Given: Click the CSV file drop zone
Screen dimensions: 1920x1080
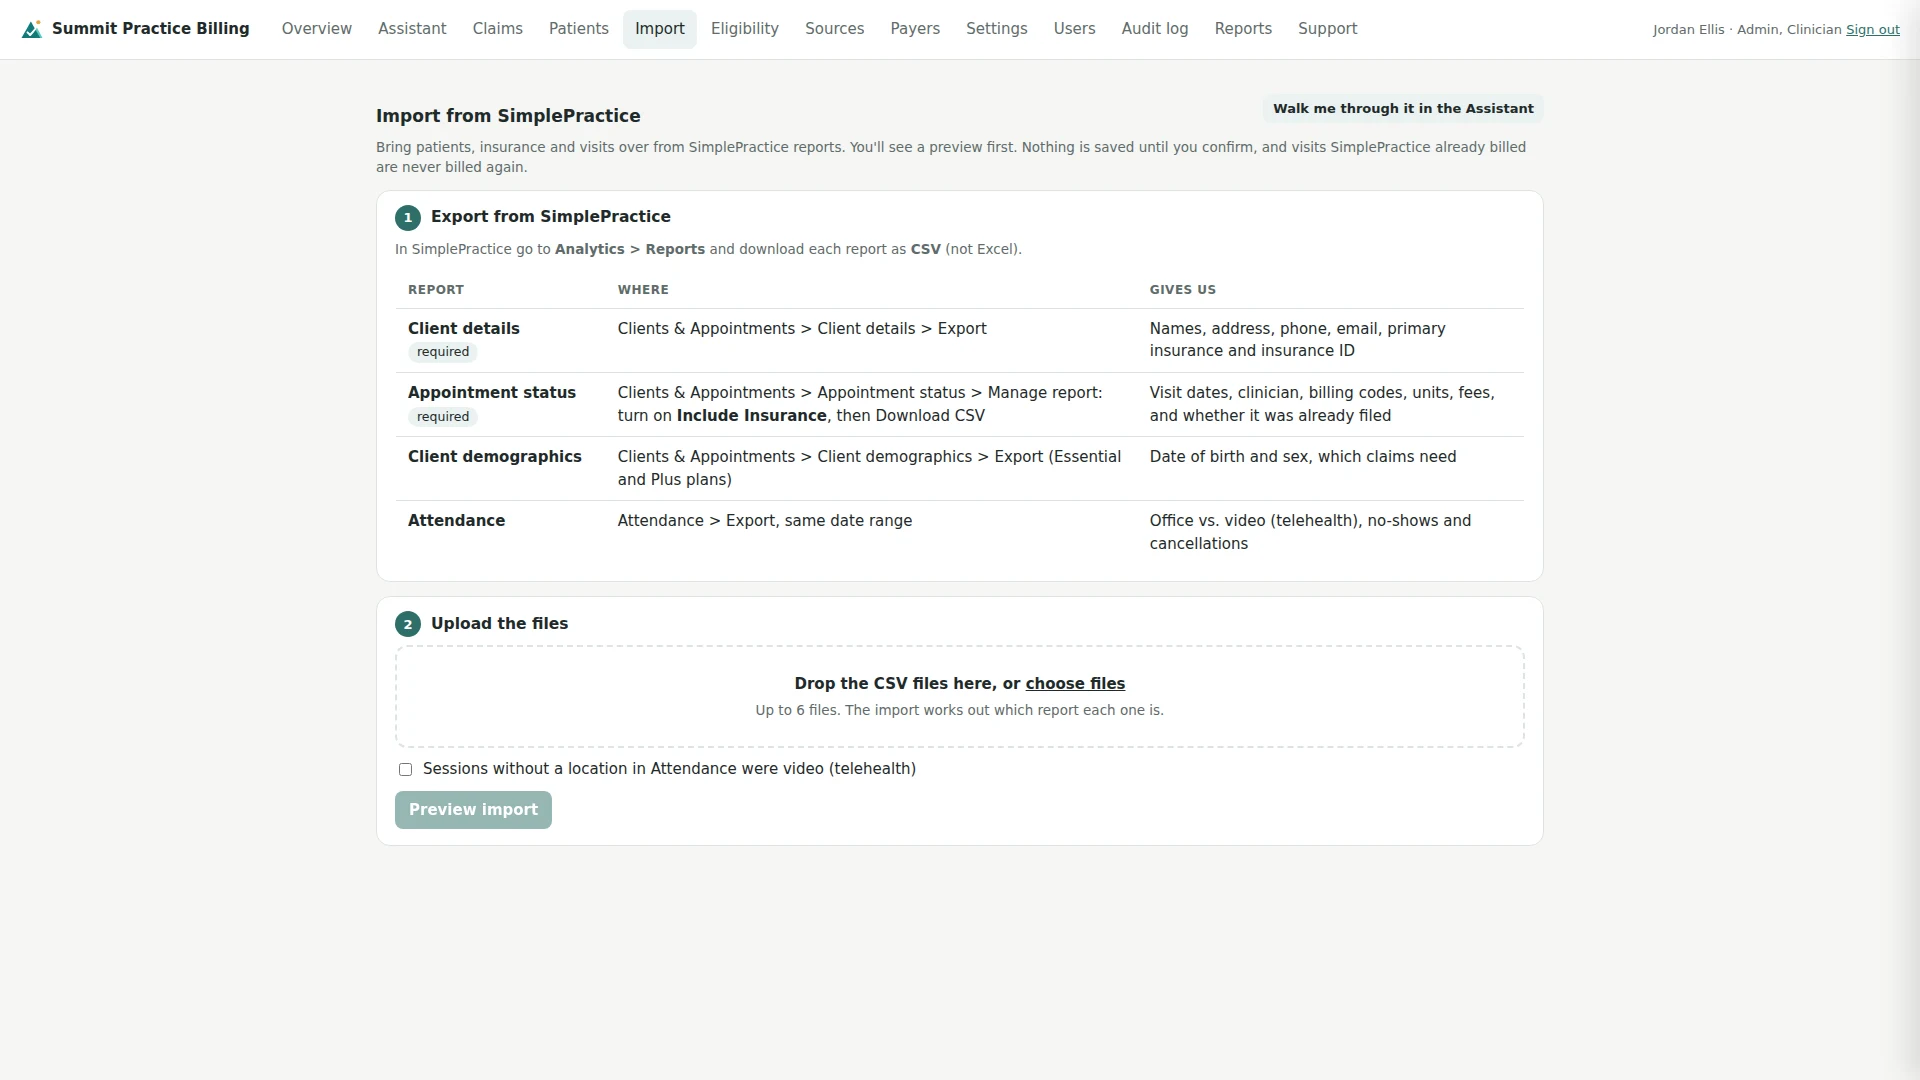Looking at the screenshot, I should (x=960, y=697).
